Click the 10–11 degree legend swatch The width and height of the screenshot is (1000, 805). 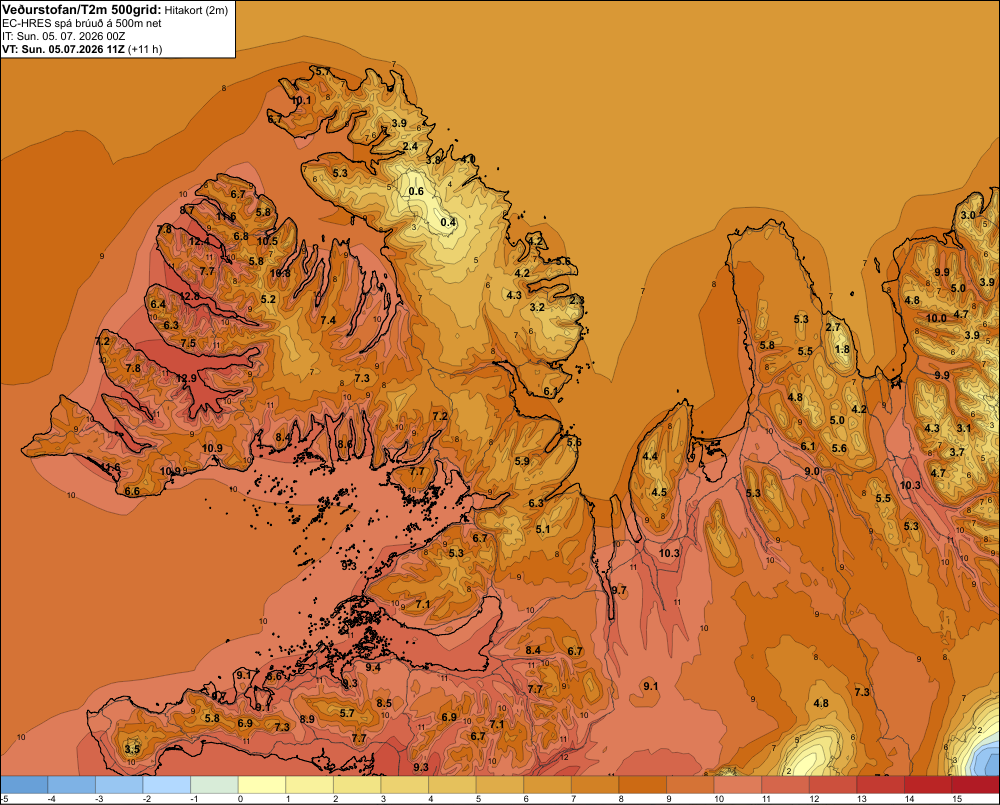point(738,785)
